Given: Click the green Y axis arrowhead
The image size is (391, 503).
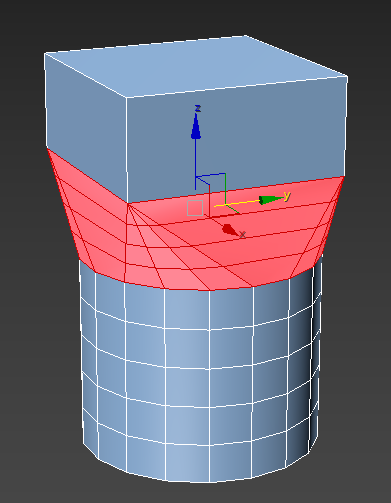Looking at the screenshot, I should click(x=271, y=200).
